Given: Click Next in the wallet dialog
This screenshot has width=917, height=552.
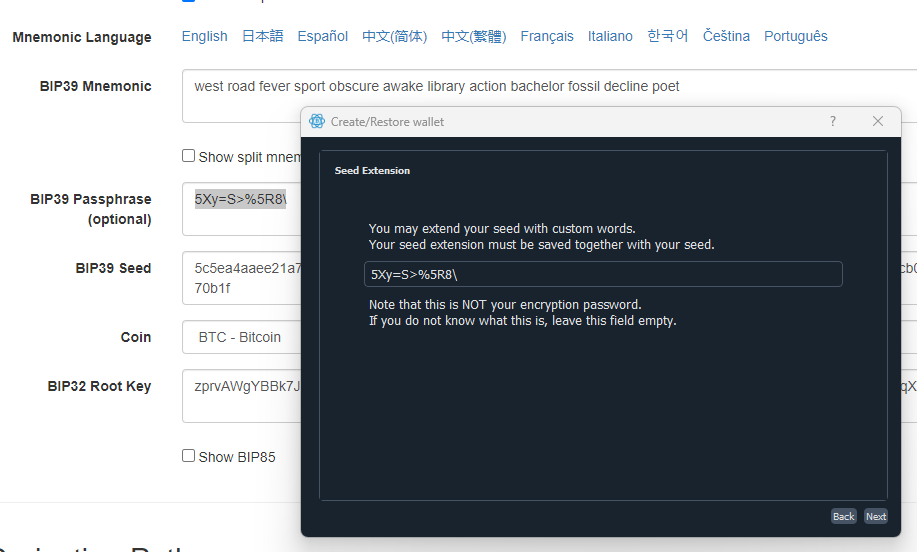Looking at the screenshot, I should [875, 516].
